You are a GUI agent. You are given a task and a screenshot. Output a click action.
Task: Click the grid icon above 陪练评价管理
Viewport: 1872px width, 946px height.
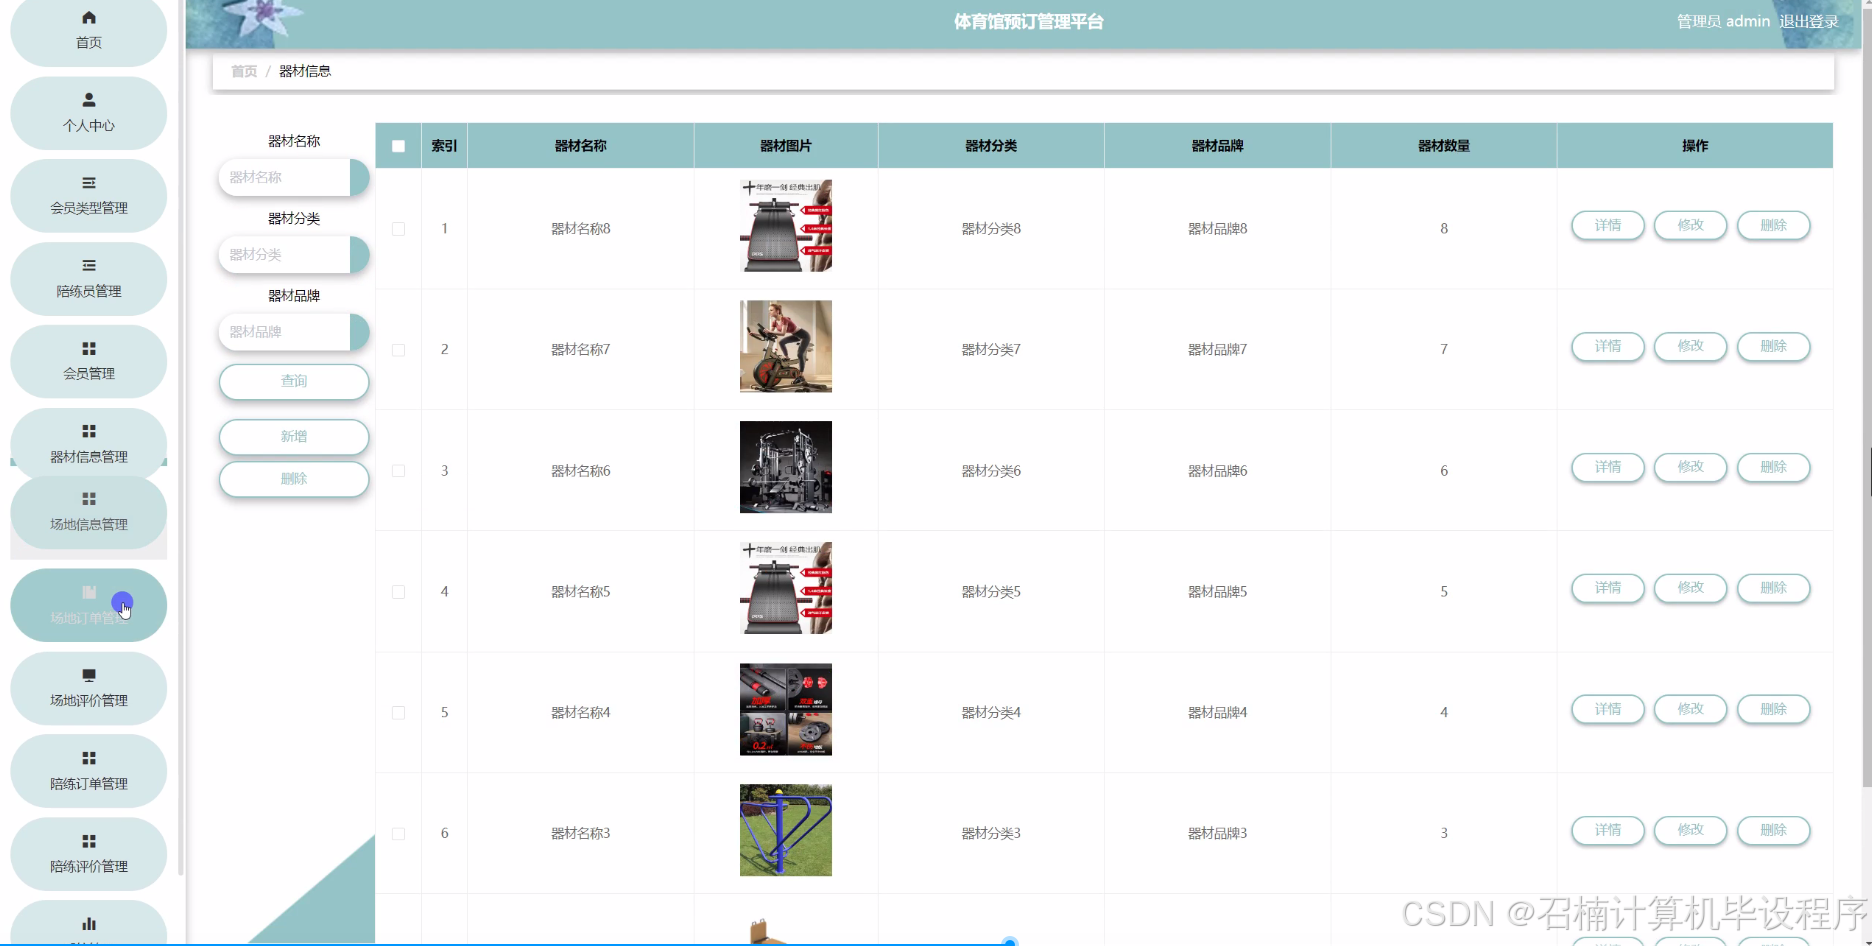89,841
